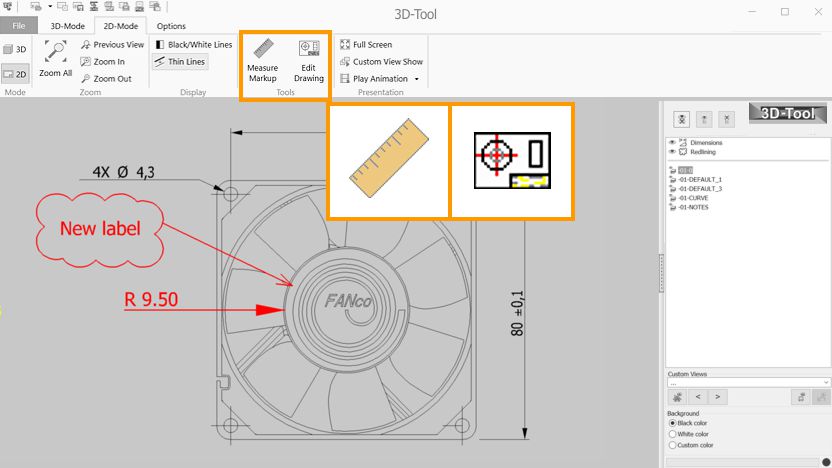Click the Zoom All magnifier icon
The image size is (832, 468).
point(55,52)
